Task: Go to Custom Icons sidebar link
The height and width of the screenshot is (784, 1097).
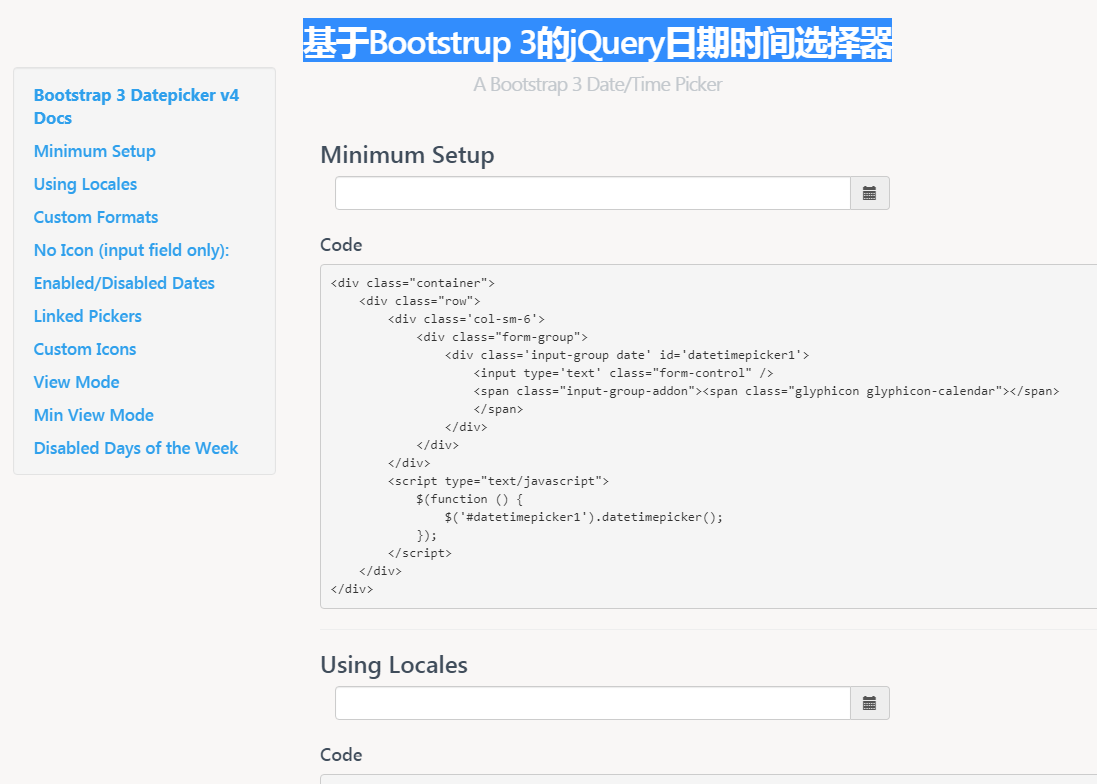Action: tap(85, 349)
